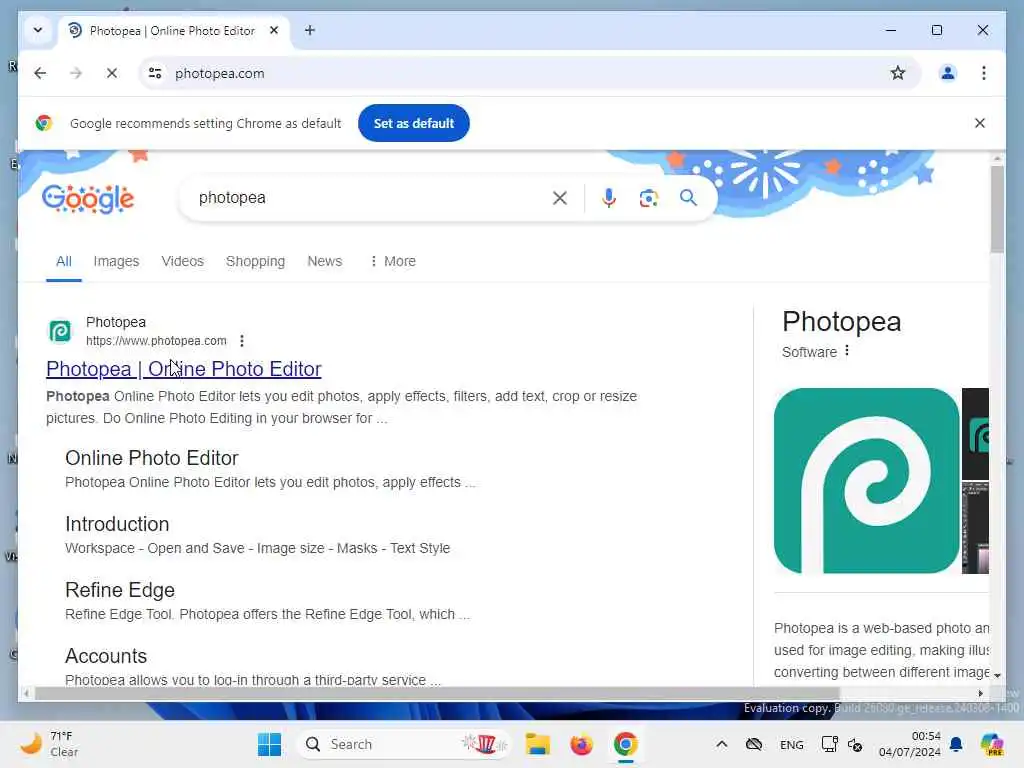Image resolution: width=1024 pixels, height=768 pixels.
Task: Click the large Photopea logo thumbnail
Action: (866, 481)
